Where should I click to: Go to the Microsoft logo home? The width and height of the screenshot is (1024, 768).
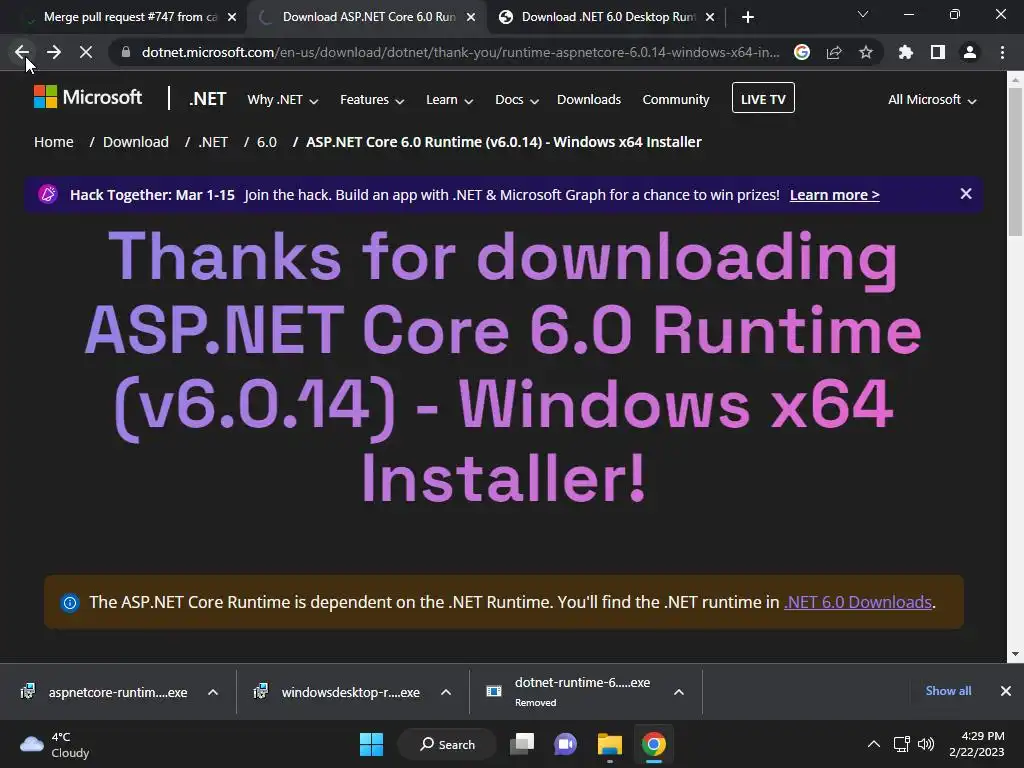point(88,98)
